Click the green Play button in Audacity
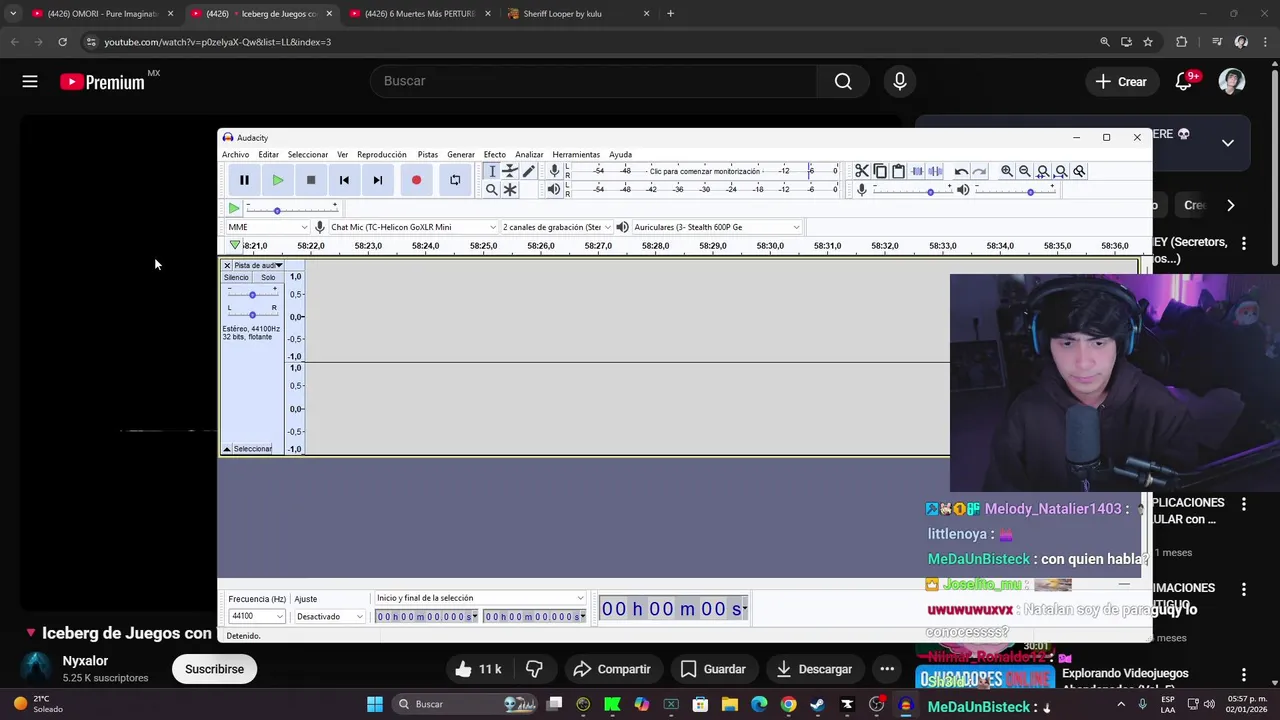 [x=277, y=180]
